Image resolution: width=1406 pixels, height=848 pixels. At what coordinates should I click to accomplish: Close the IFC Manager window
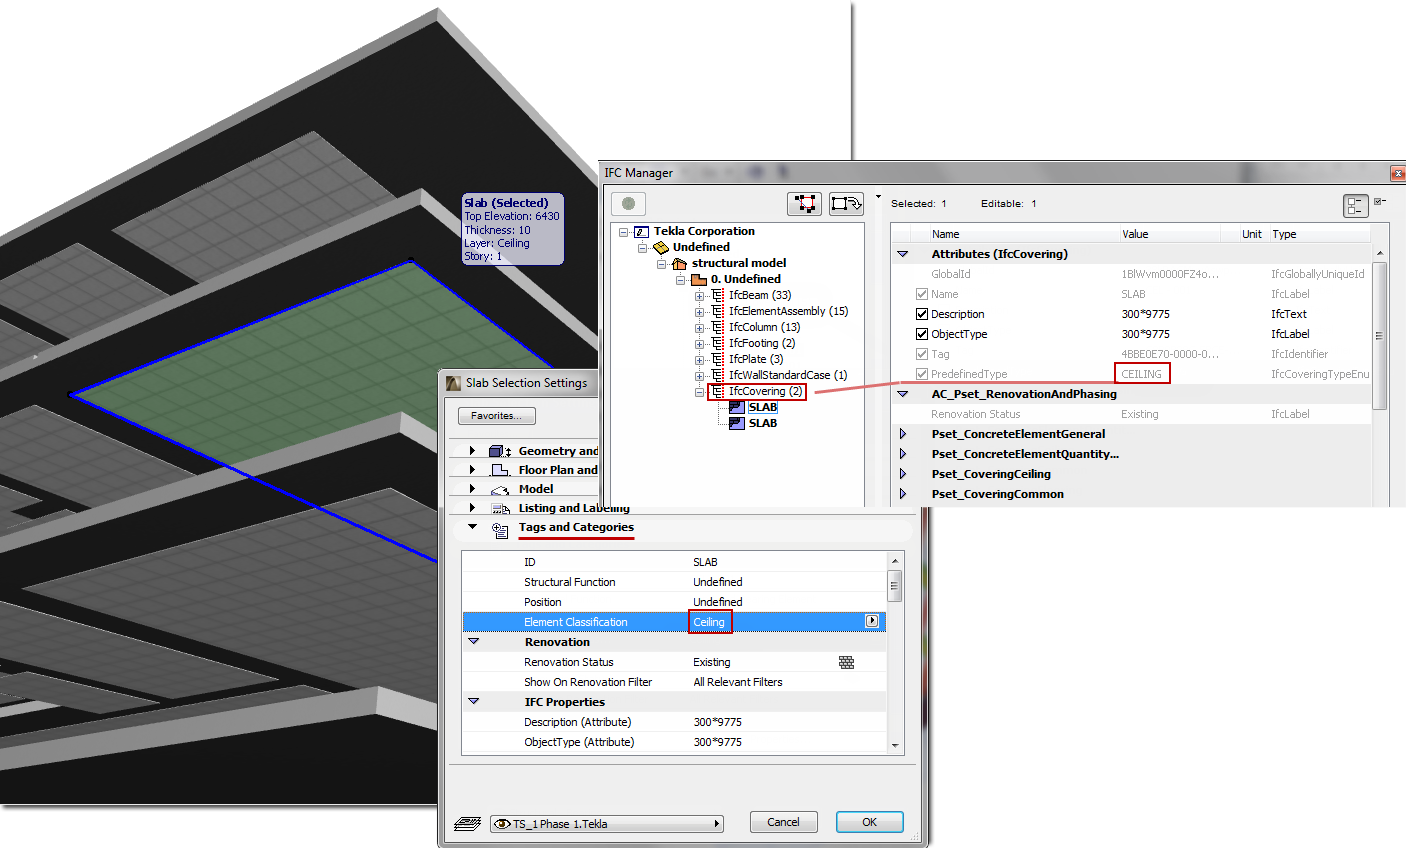click(x=1397, y=173)
